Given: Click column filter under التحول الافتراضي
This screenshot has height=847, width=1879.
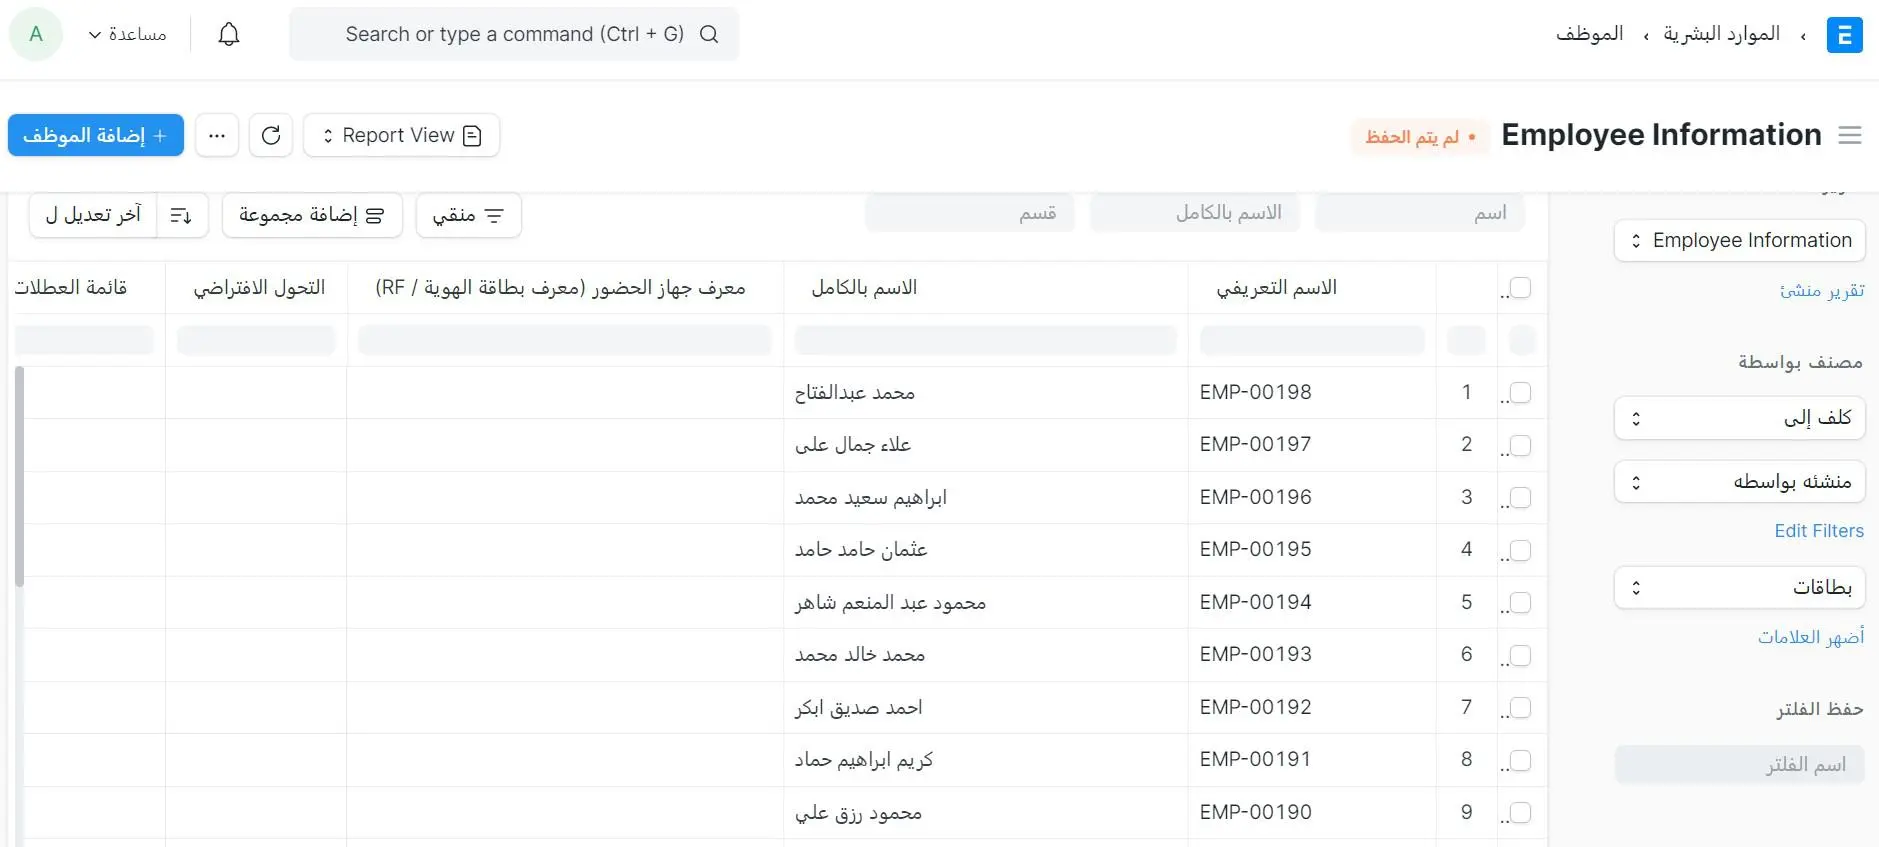Looking at the screenshot, I should tap(256, 340).
